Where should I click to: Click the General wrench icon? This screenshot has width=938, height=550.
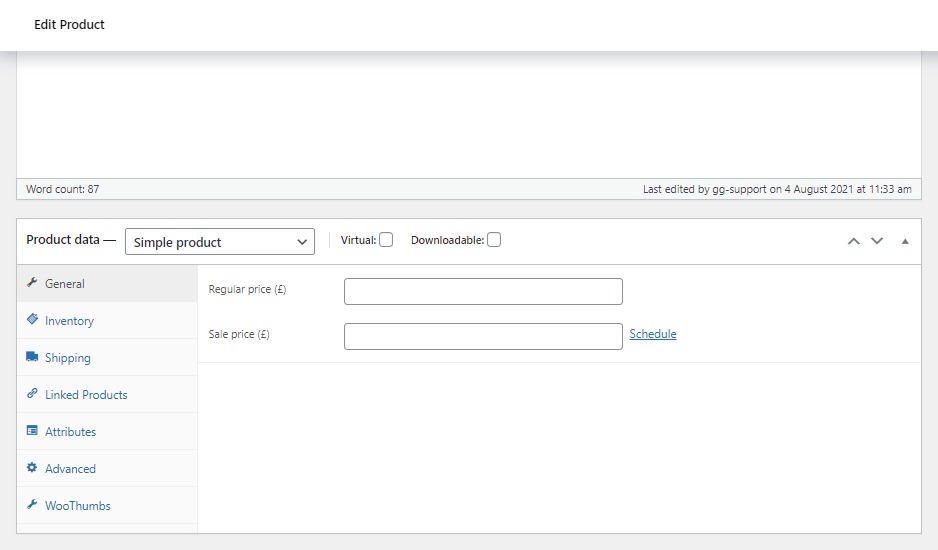point(32,282)
